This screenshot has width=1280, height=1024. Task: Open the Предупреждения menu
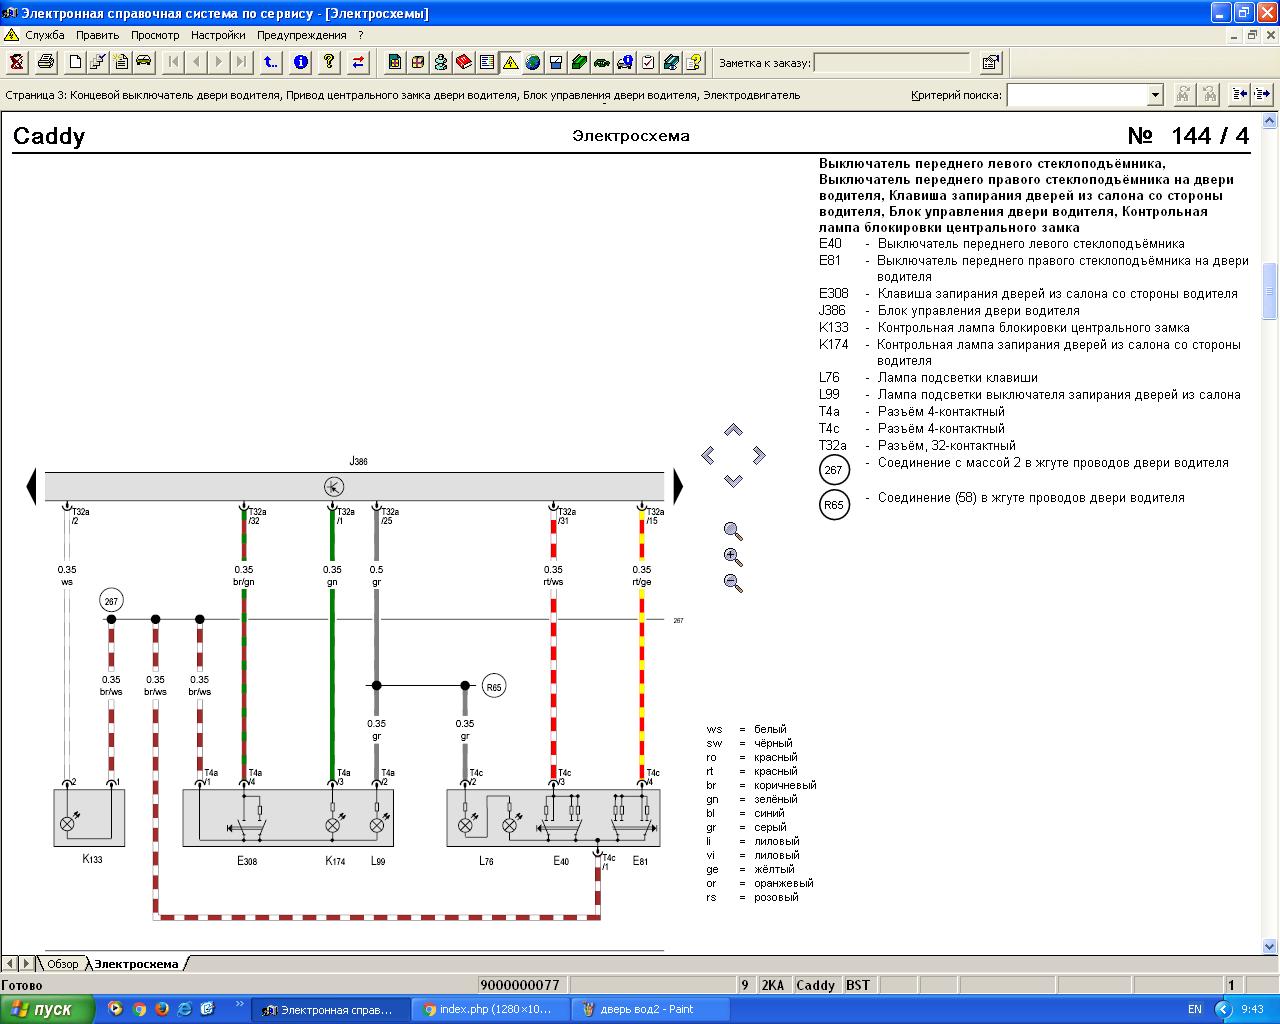(302, 35)
